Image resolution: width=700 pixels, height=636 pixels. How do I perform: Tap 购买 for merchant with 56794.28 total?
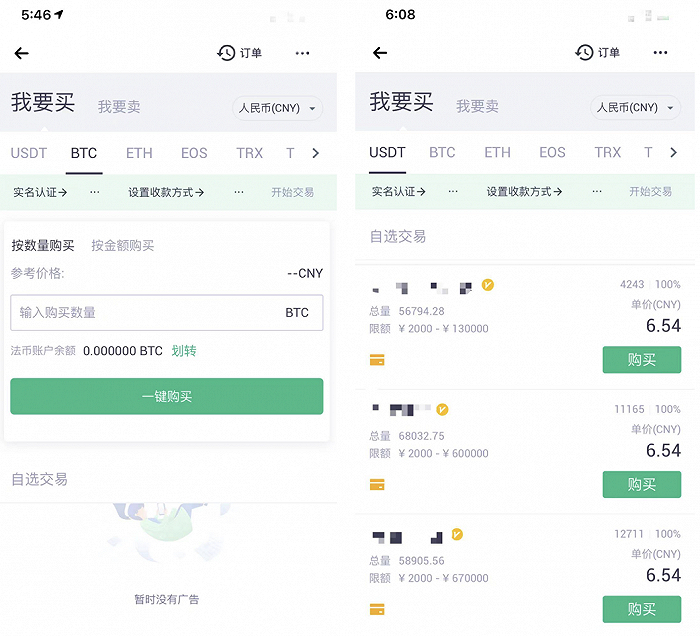click(642, 360)
